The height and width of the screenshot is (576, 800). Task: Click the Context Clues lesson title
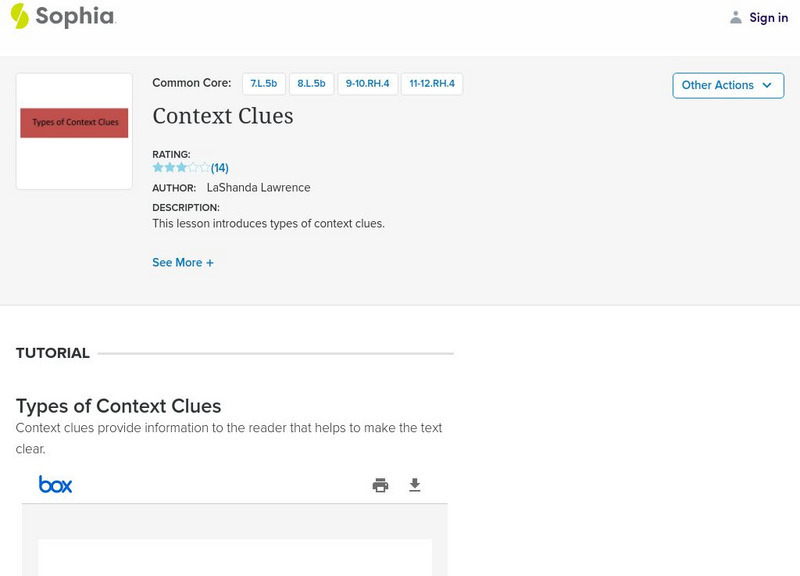pyautogui.click(x=223, y=116)
